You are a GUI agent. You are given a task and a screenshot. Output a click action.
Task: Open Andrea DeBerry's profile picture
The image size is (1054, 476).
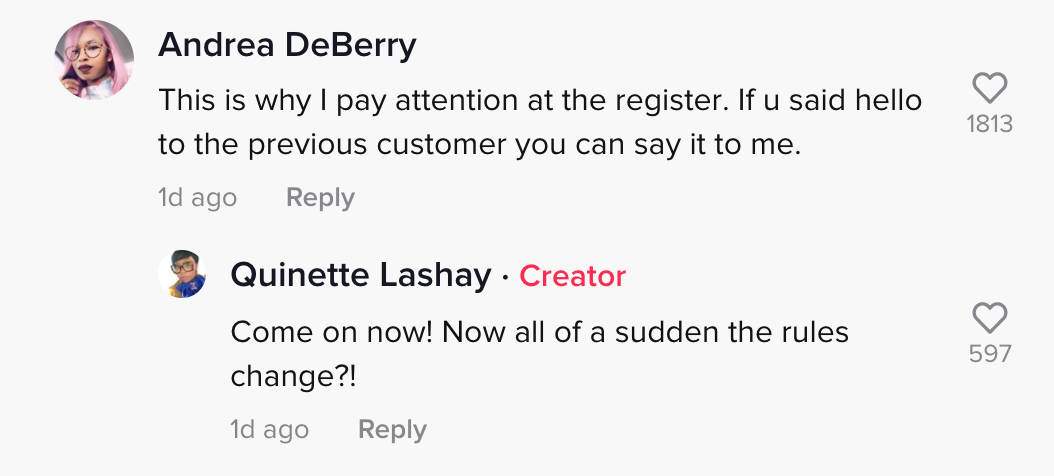(93, 60)
